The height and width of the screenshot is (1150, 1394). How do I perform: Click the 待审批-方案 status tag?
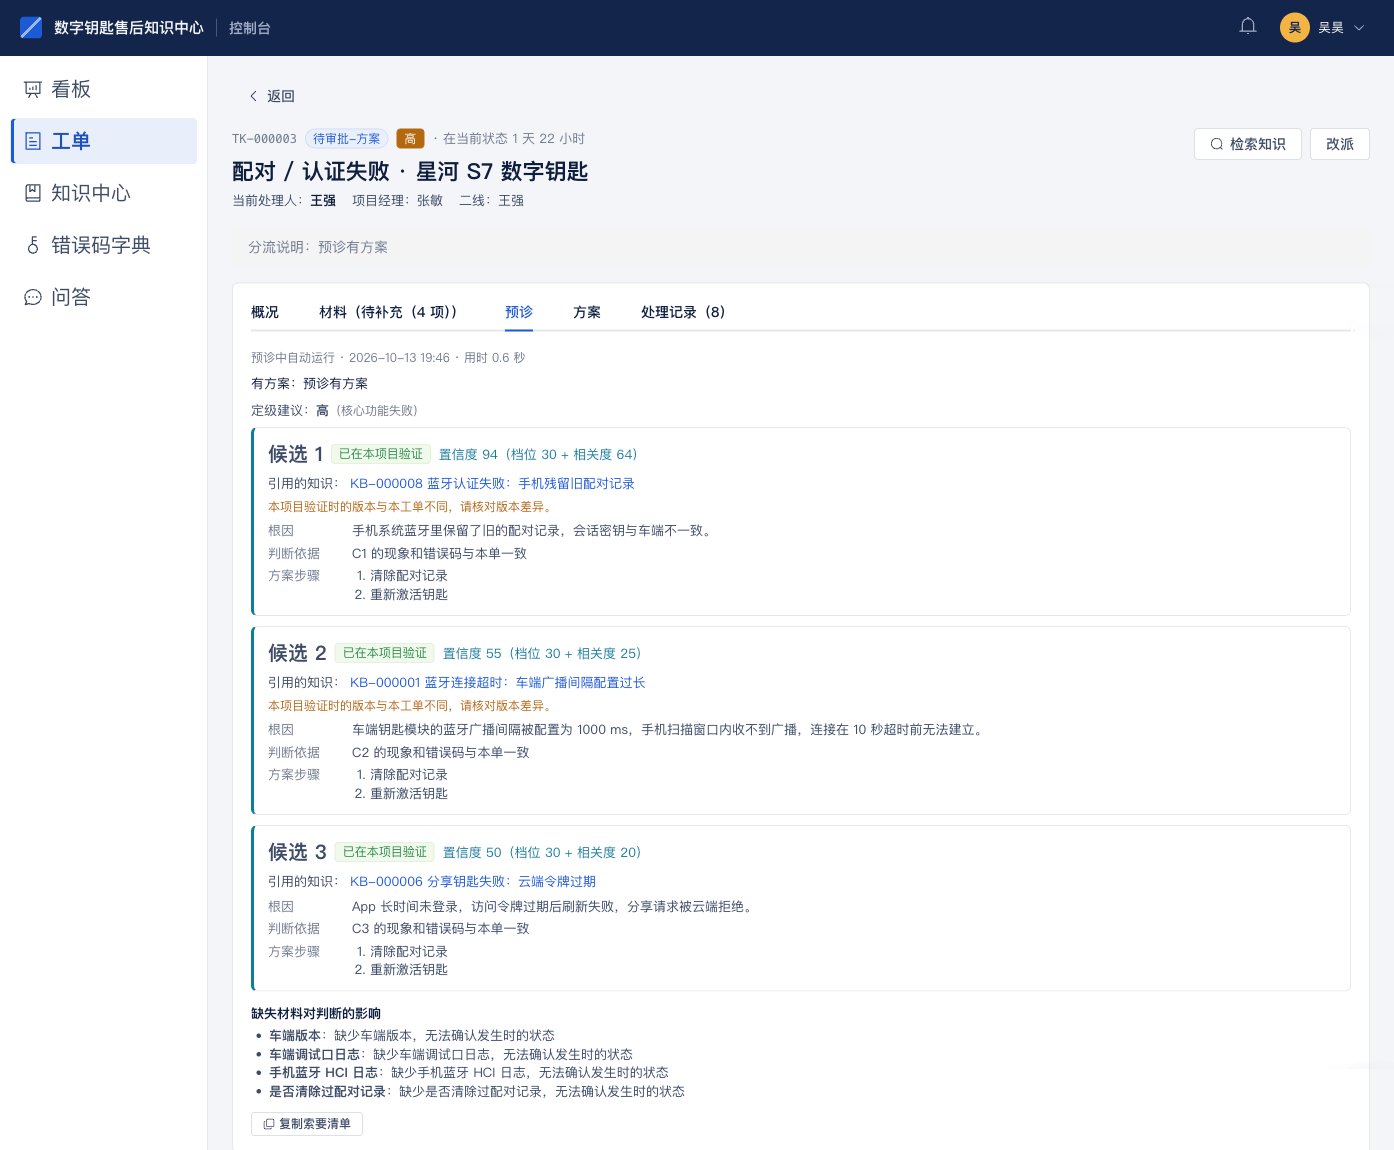pos(347,139)
